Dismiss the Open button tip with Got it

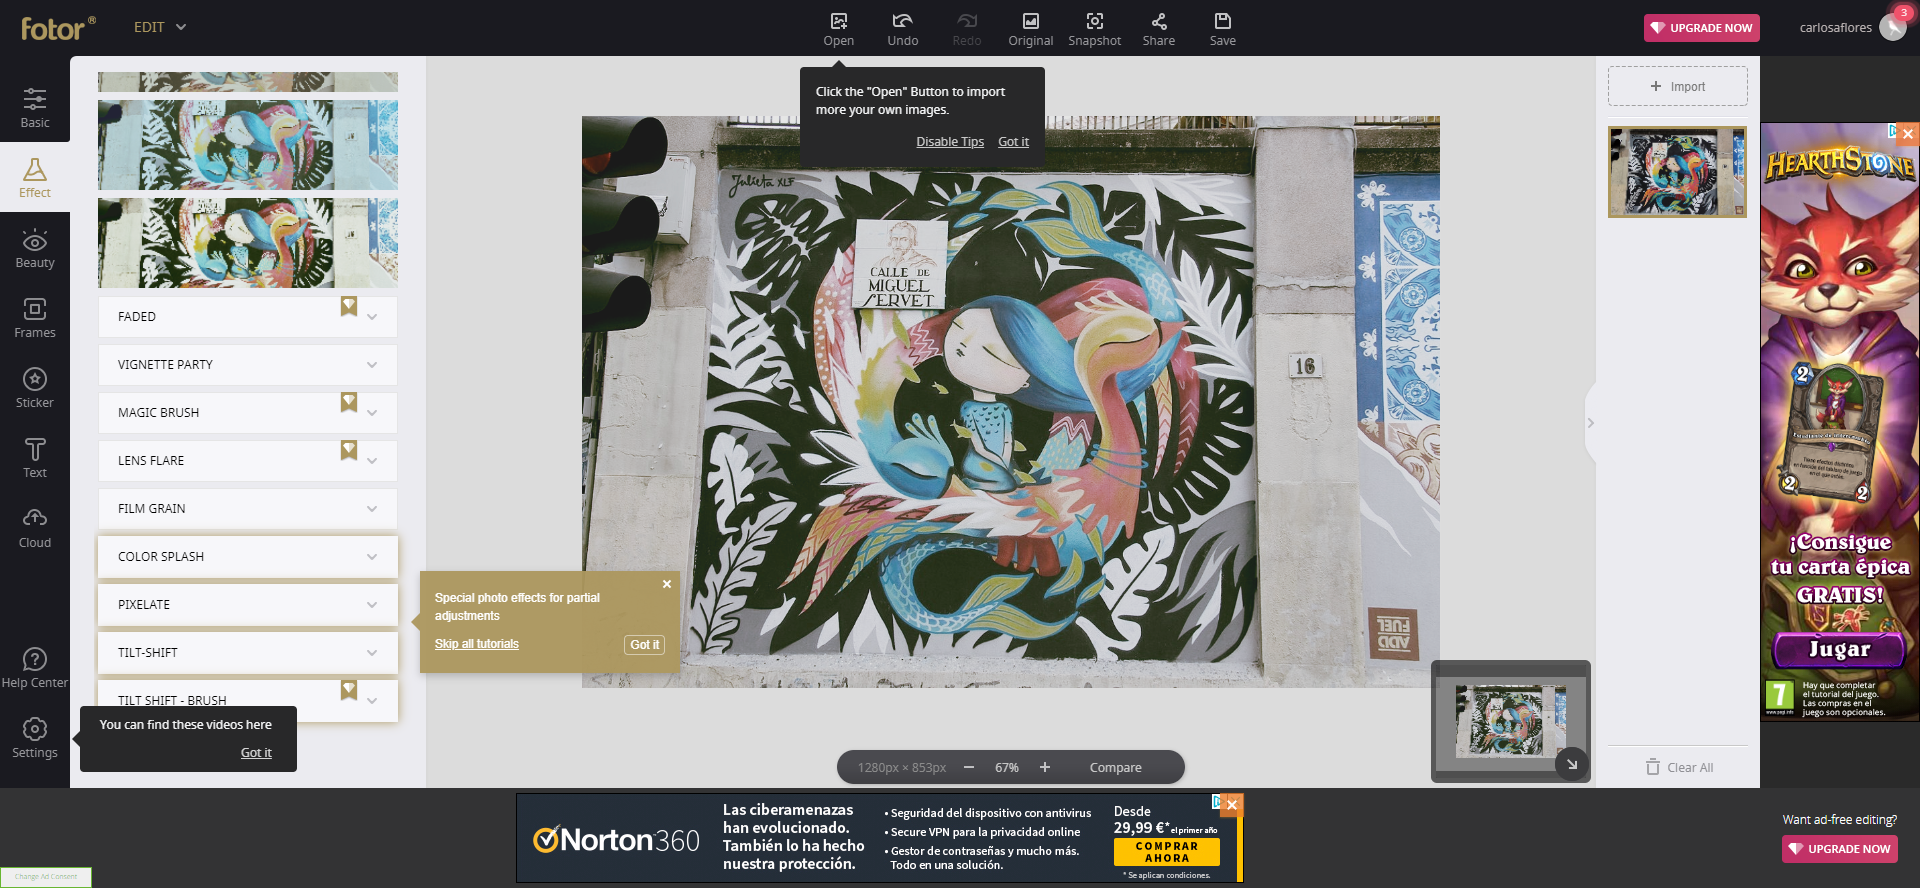click(x=1013, y=142)
